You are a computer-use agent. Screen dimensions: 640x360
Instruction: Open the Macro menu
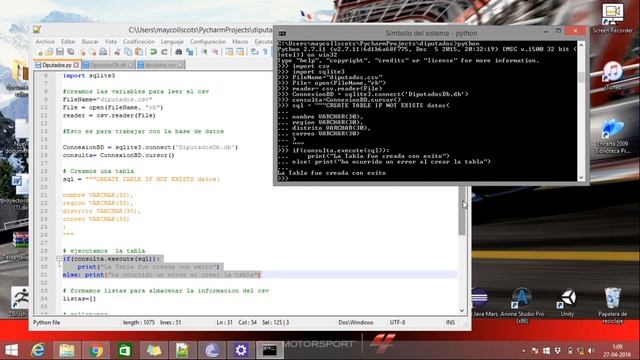pyautogui.click(x=240, y=42)
